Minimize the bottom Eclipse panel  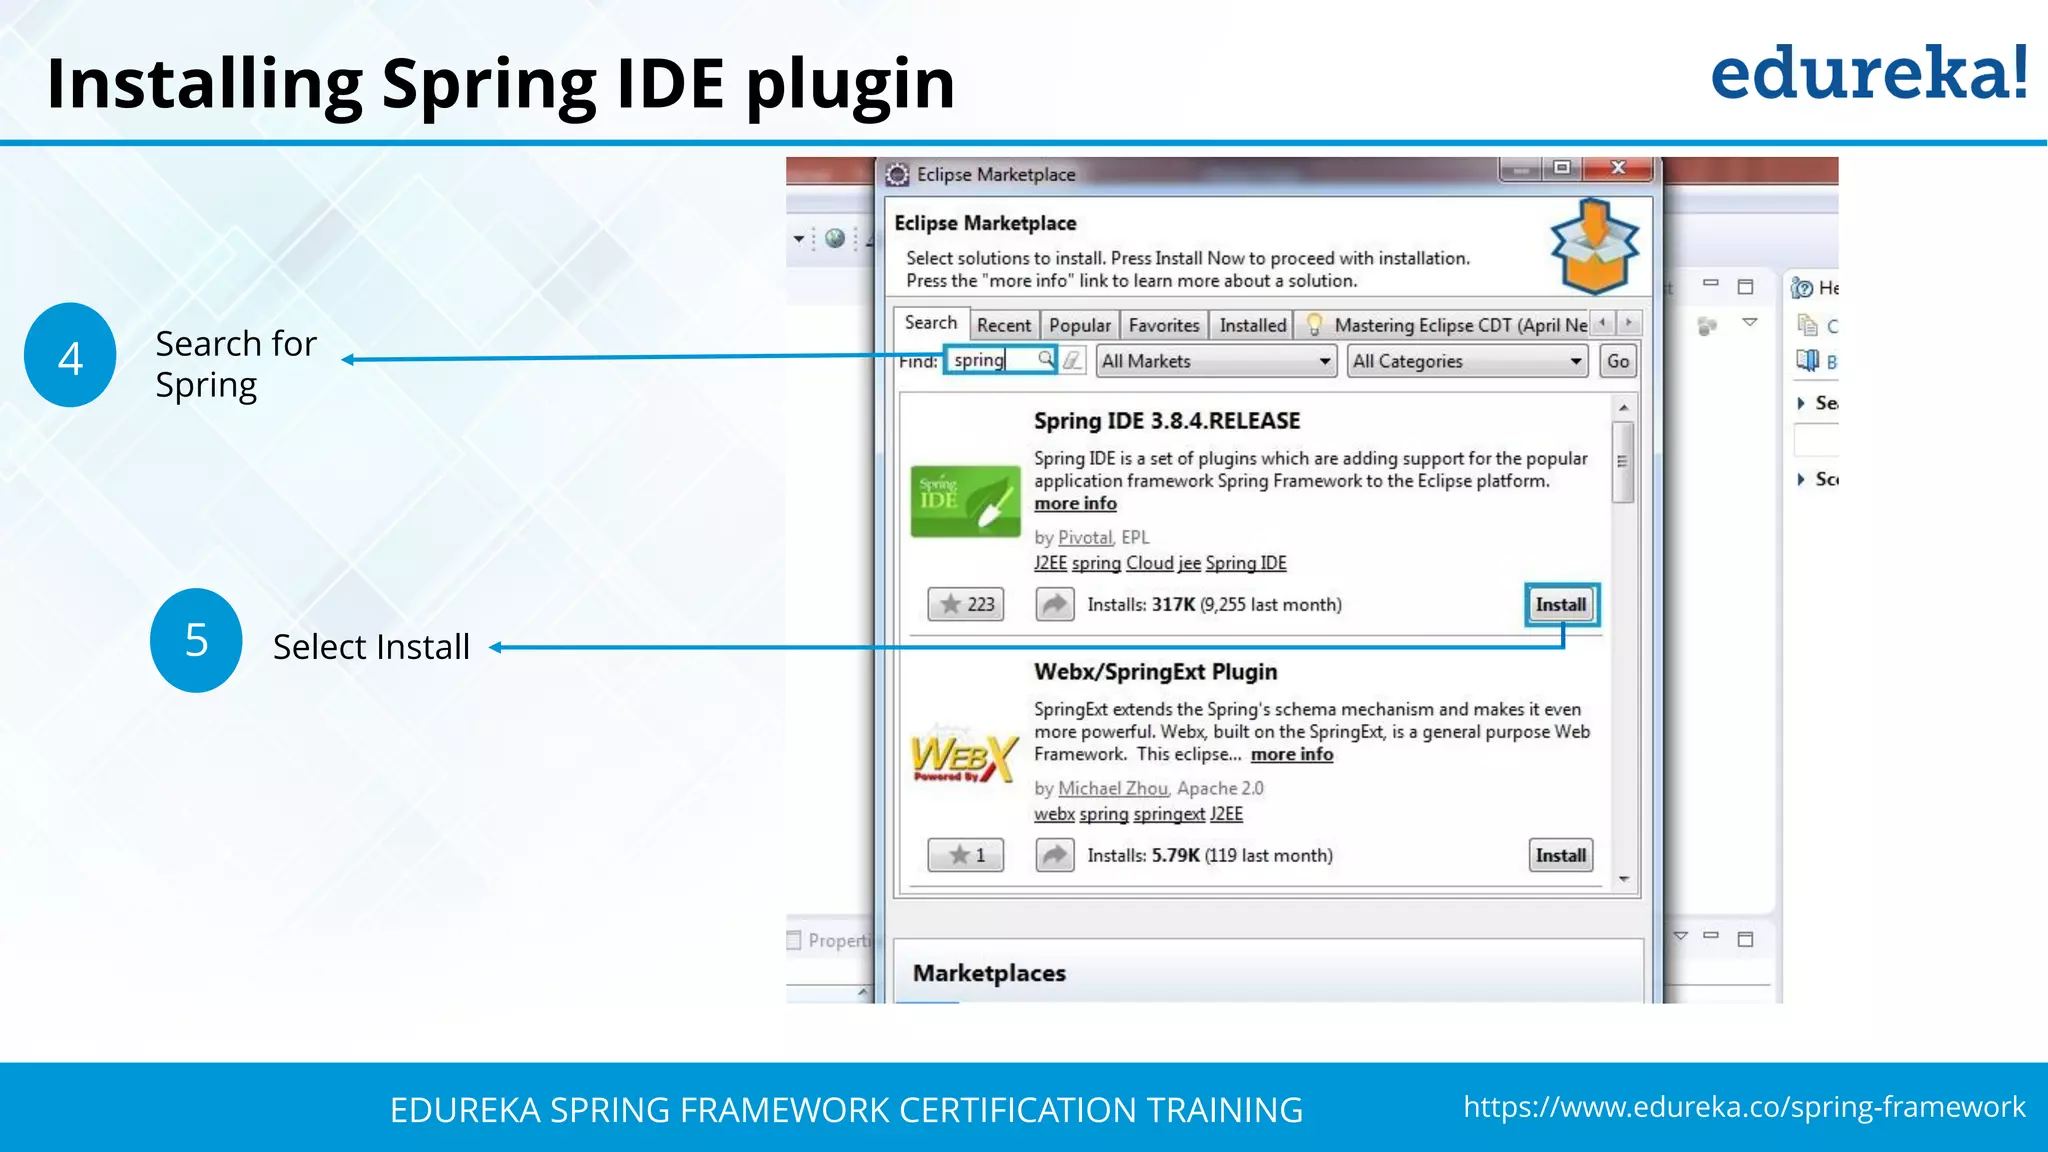click(x=1711, y=937)
